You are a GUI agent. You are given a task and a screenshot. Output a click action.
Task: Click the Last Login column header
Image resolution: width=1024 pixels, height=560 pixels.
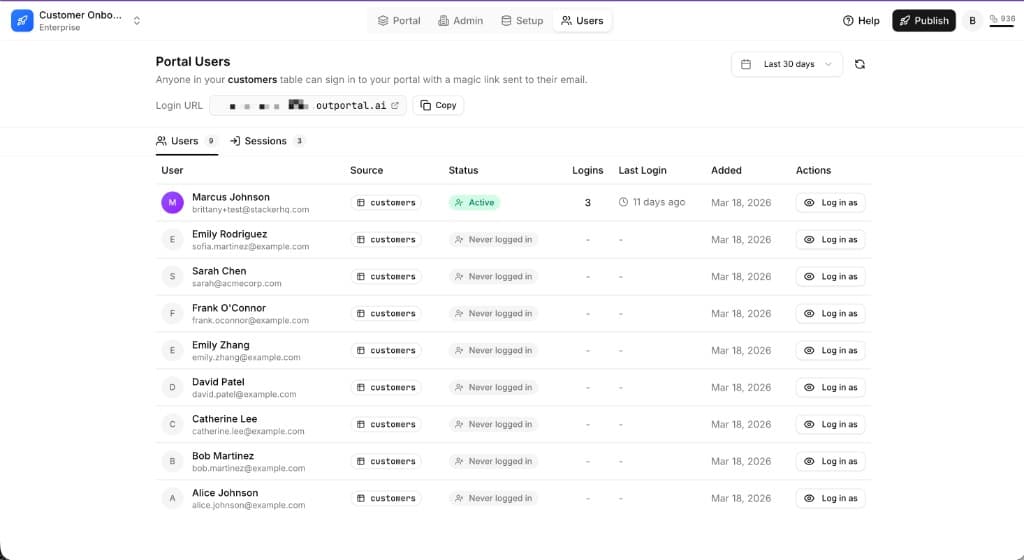643,170
